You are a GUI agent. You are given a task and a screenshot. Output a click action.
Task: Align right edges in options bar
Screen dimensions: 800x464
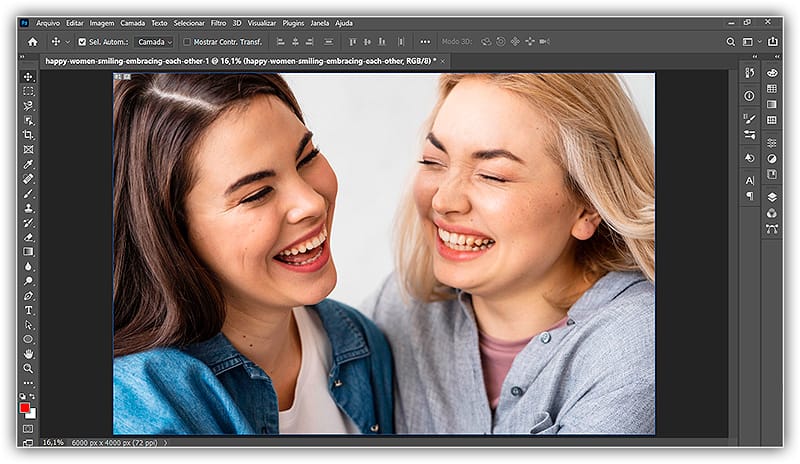coord(310,42)
